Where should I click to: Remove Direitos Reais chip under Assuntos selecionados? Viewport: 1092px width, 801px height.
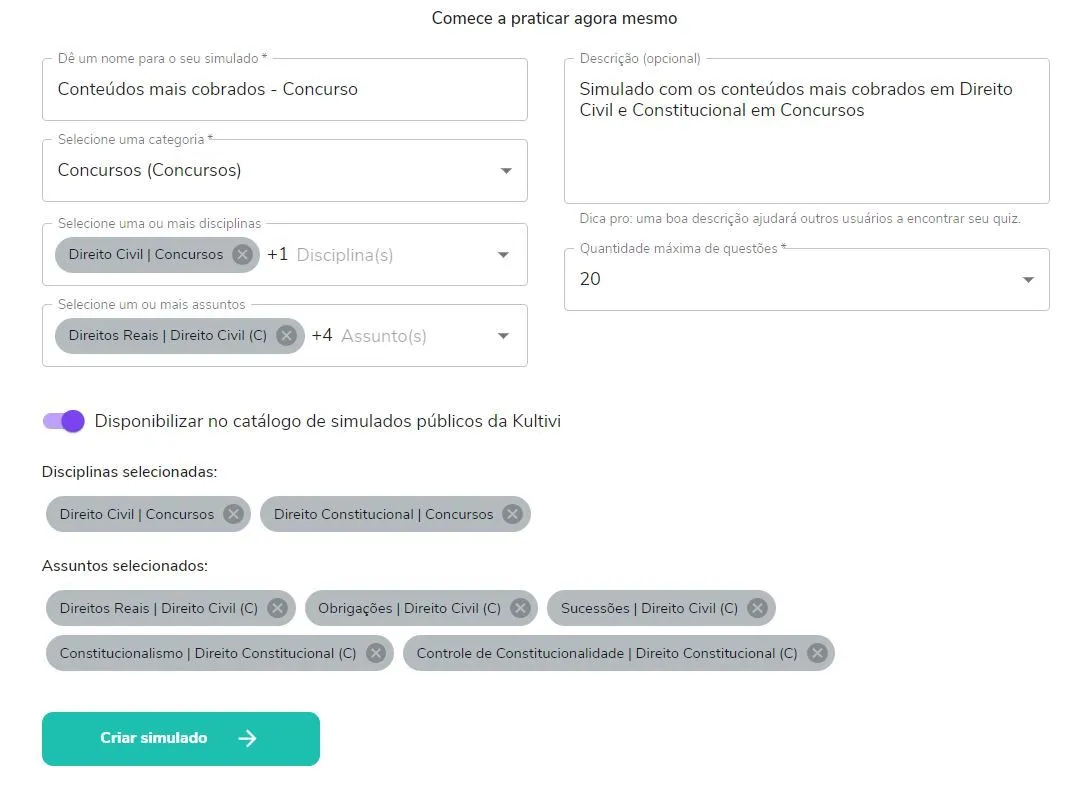(x=277, y=608)
